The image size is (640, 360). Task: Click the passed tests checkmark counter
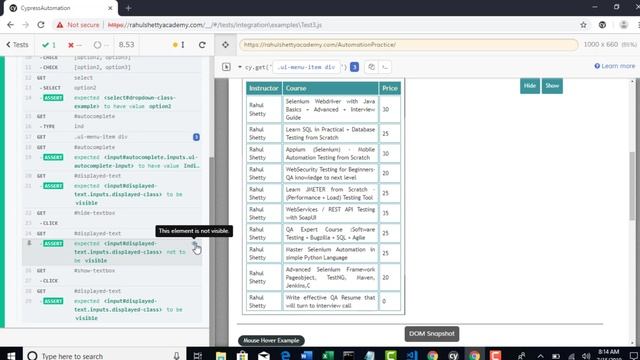[49, 45]
